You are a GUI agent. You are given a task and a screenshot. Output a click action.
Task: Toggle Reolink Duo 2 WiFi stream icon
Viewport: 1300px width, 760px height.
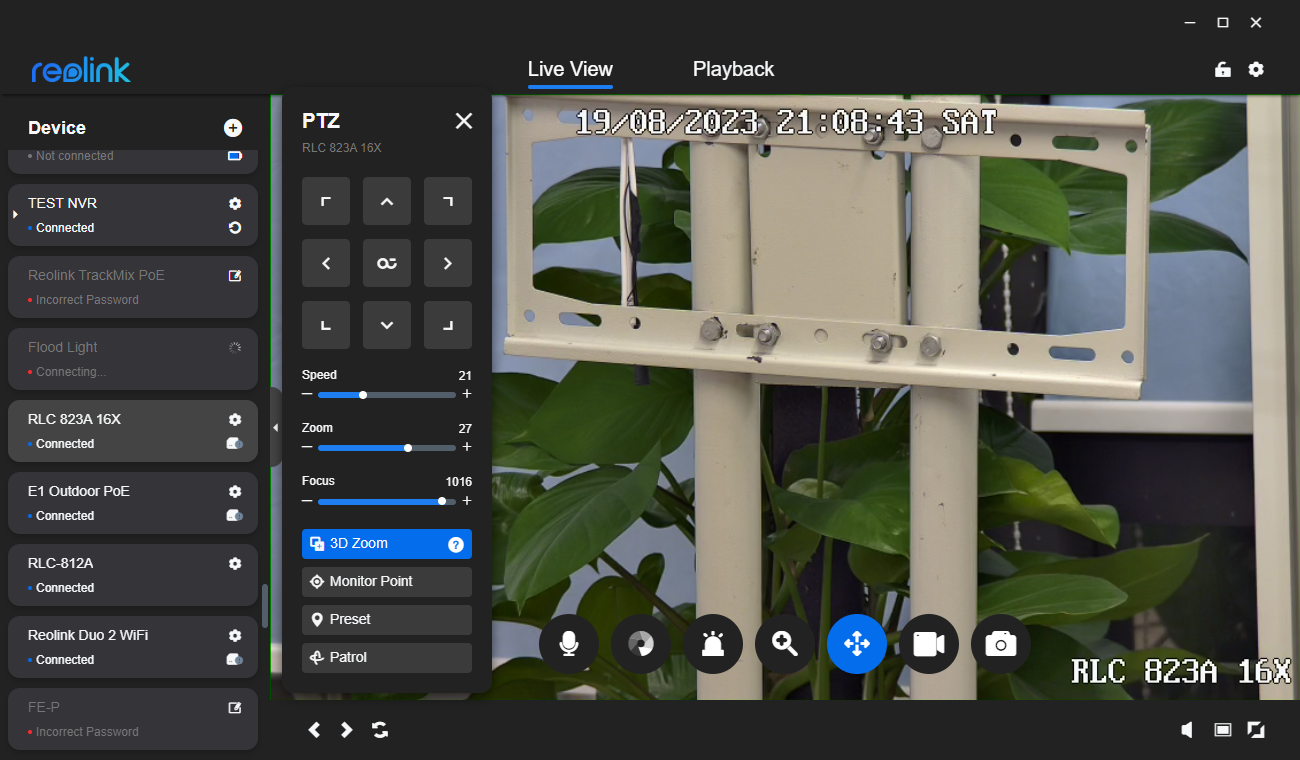234,659
